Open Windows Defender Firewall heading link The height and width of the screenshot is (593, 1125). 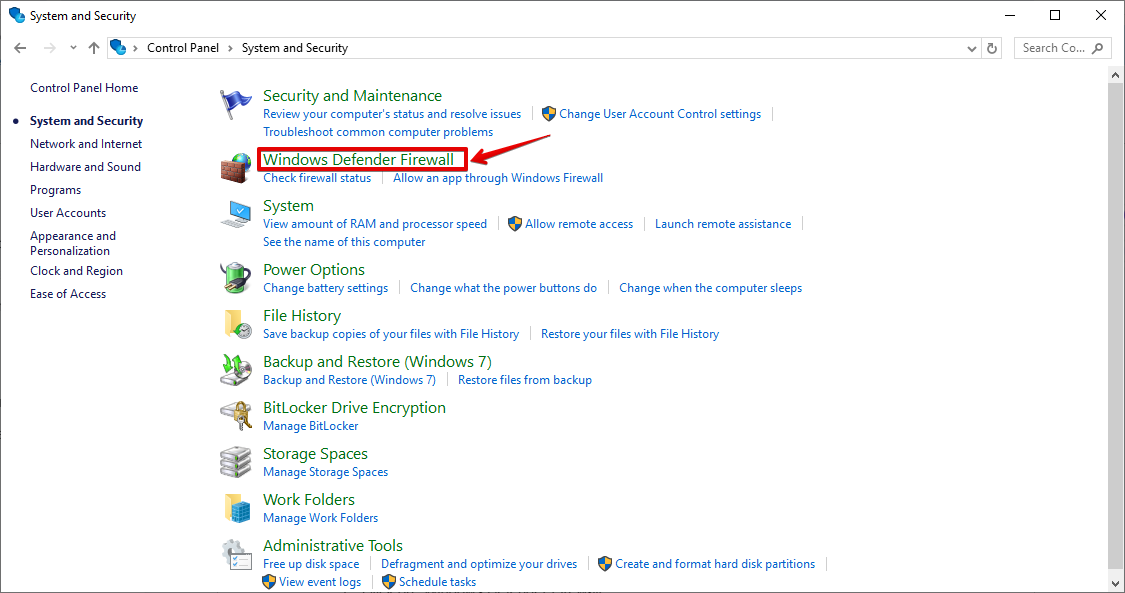[x=358, y=160]
